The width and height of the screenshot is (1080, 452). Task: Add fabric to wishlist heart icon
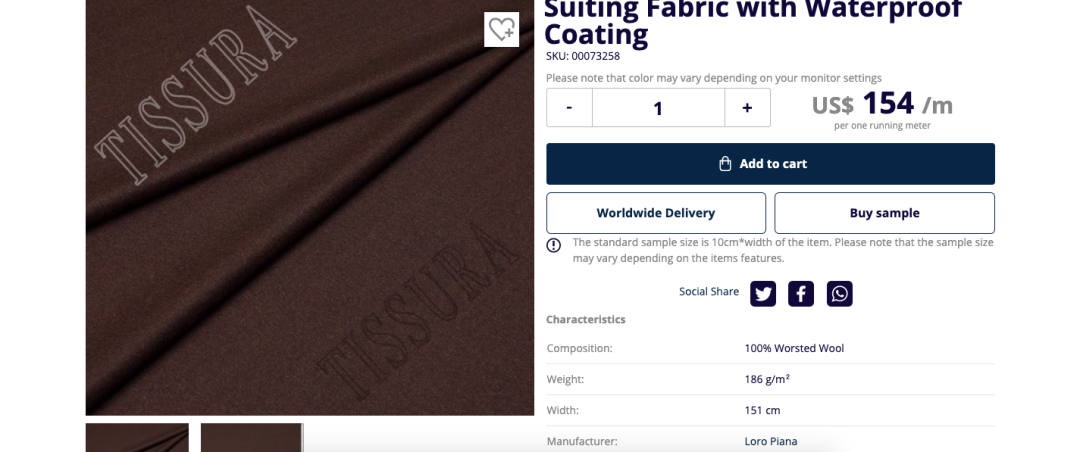pyautogui.click(x=501, y=29)
